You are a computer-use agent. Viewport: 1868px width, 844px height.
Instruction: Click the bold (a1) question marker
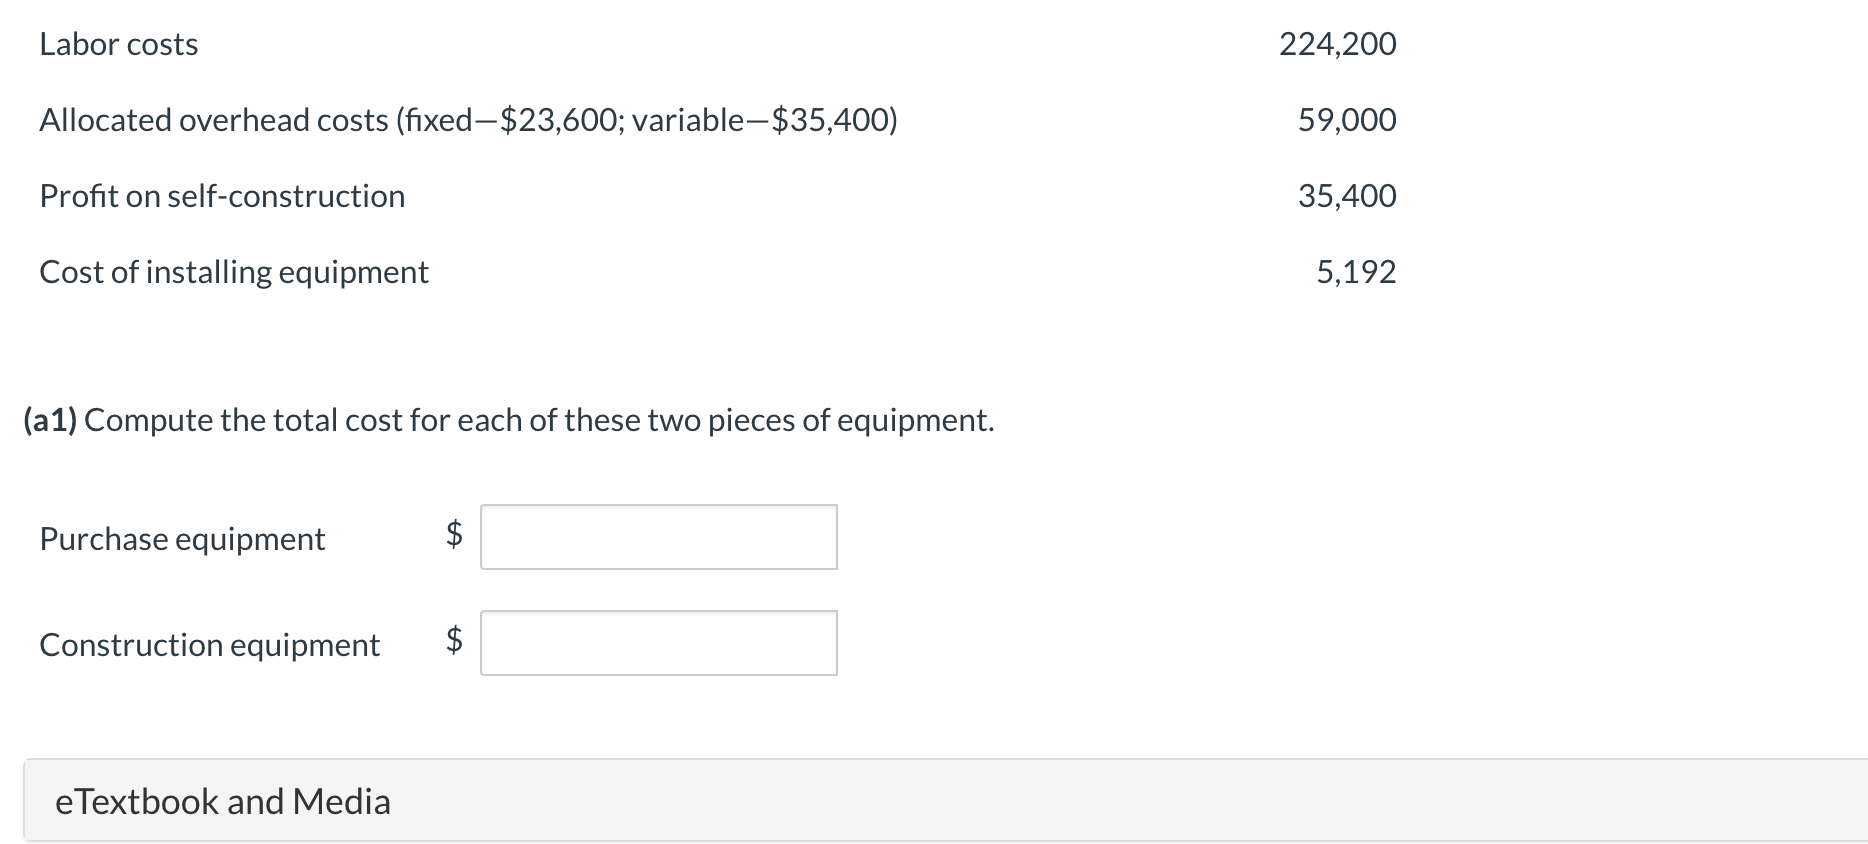tap(50, 420)
